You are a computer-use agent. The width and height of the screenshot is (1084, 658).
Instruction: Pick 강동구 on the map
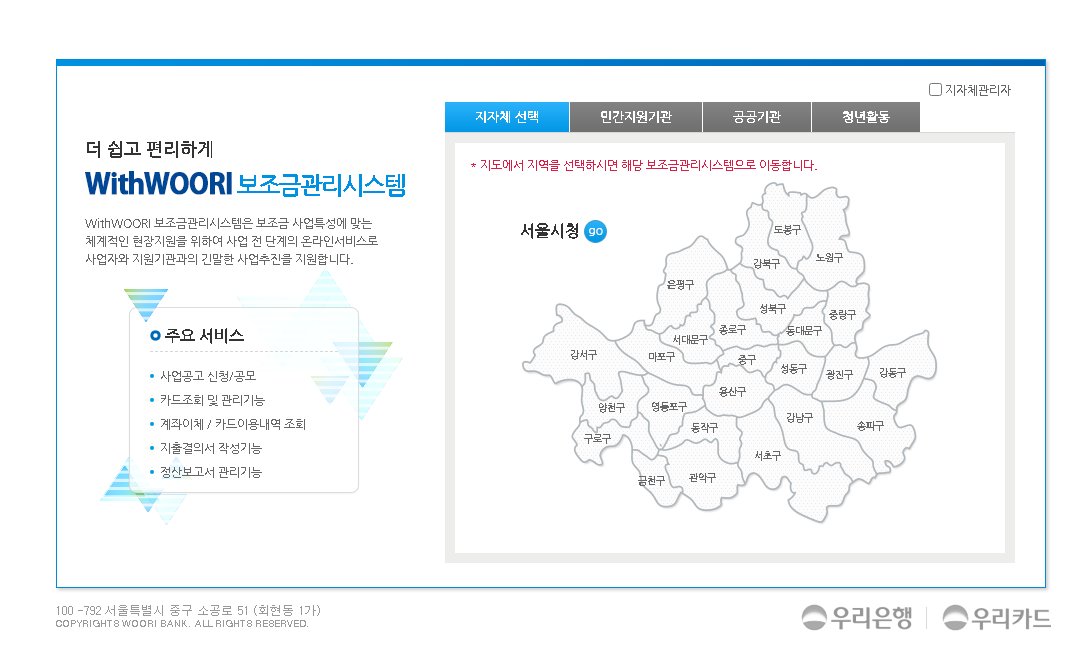892,373
